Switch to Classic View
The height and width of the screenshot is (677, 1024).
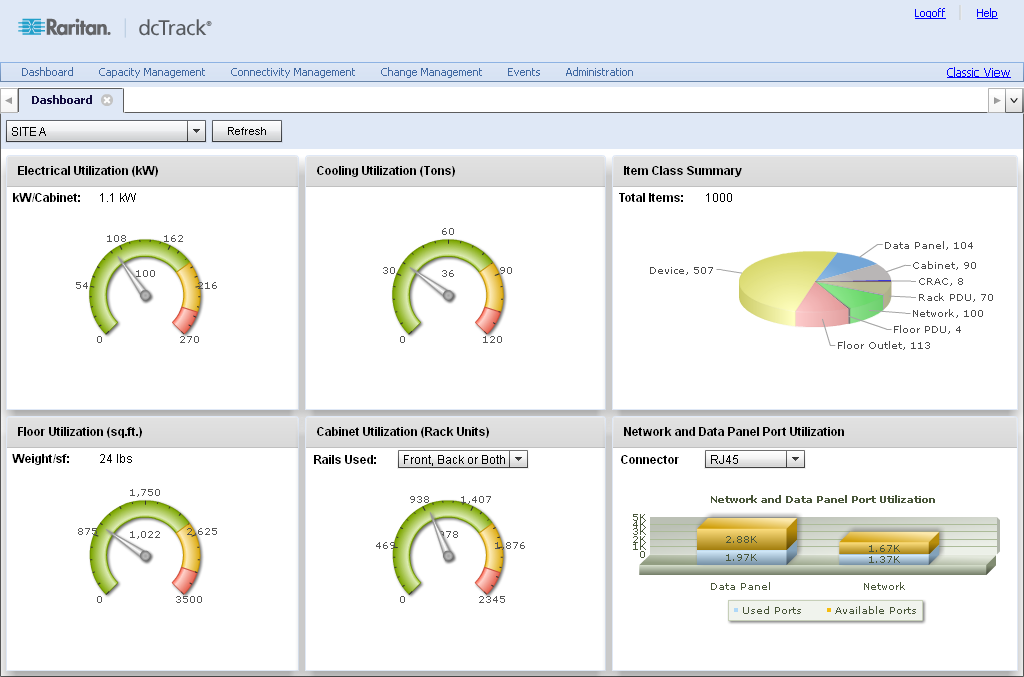978,72
